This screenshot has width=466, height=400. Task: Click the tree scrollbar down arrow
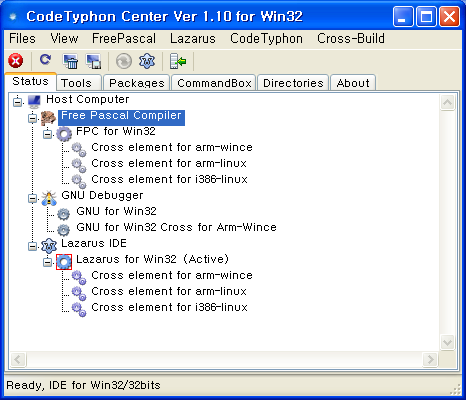[447, 342]
